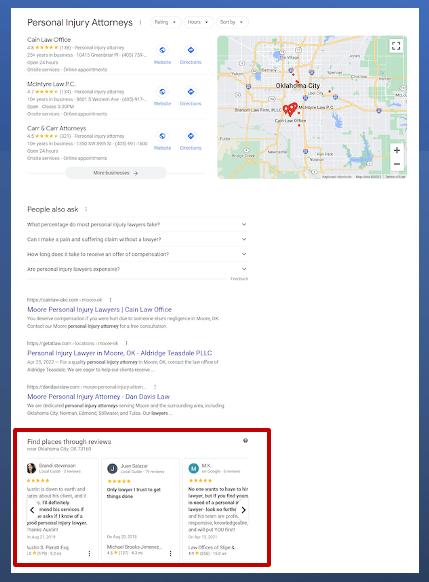
Task: Open 'Personal Injury Lawyer in Moore, OK - Aldridge Teasdale' result
Action: tap(119, 353)
